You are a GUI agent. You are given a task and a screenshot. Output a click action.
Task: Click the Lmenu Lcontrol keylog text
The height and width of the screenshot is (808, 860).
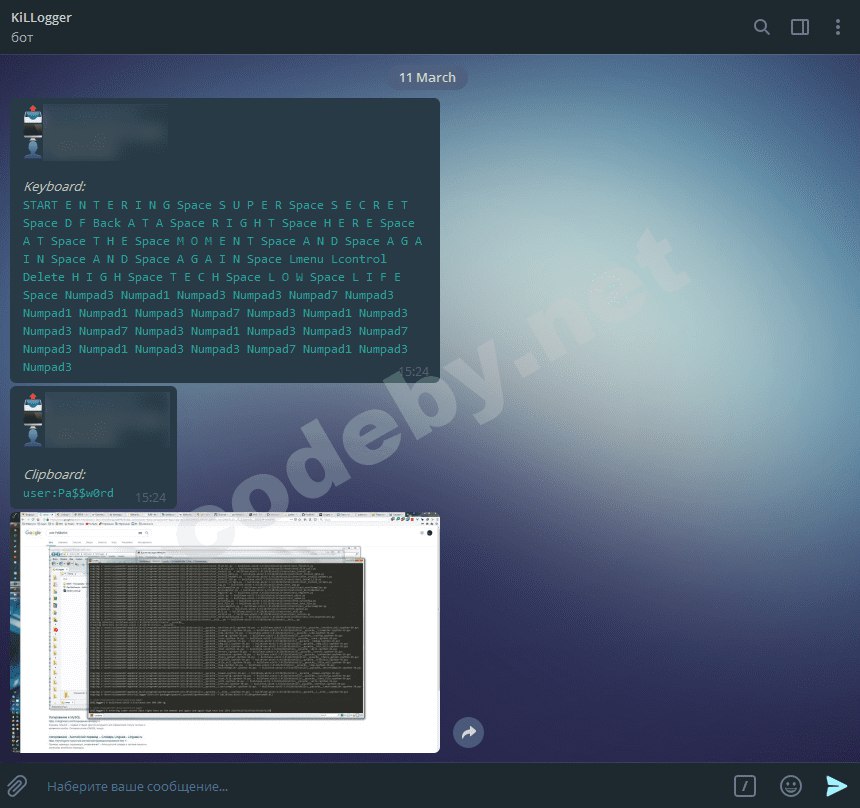pyautogui.click(x=337, y=258)
